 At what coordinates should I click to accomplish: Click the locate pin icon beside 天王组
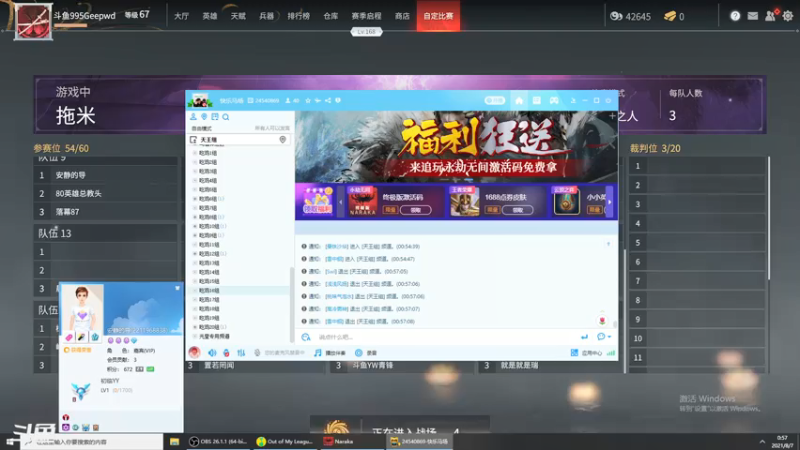[283, 139]
